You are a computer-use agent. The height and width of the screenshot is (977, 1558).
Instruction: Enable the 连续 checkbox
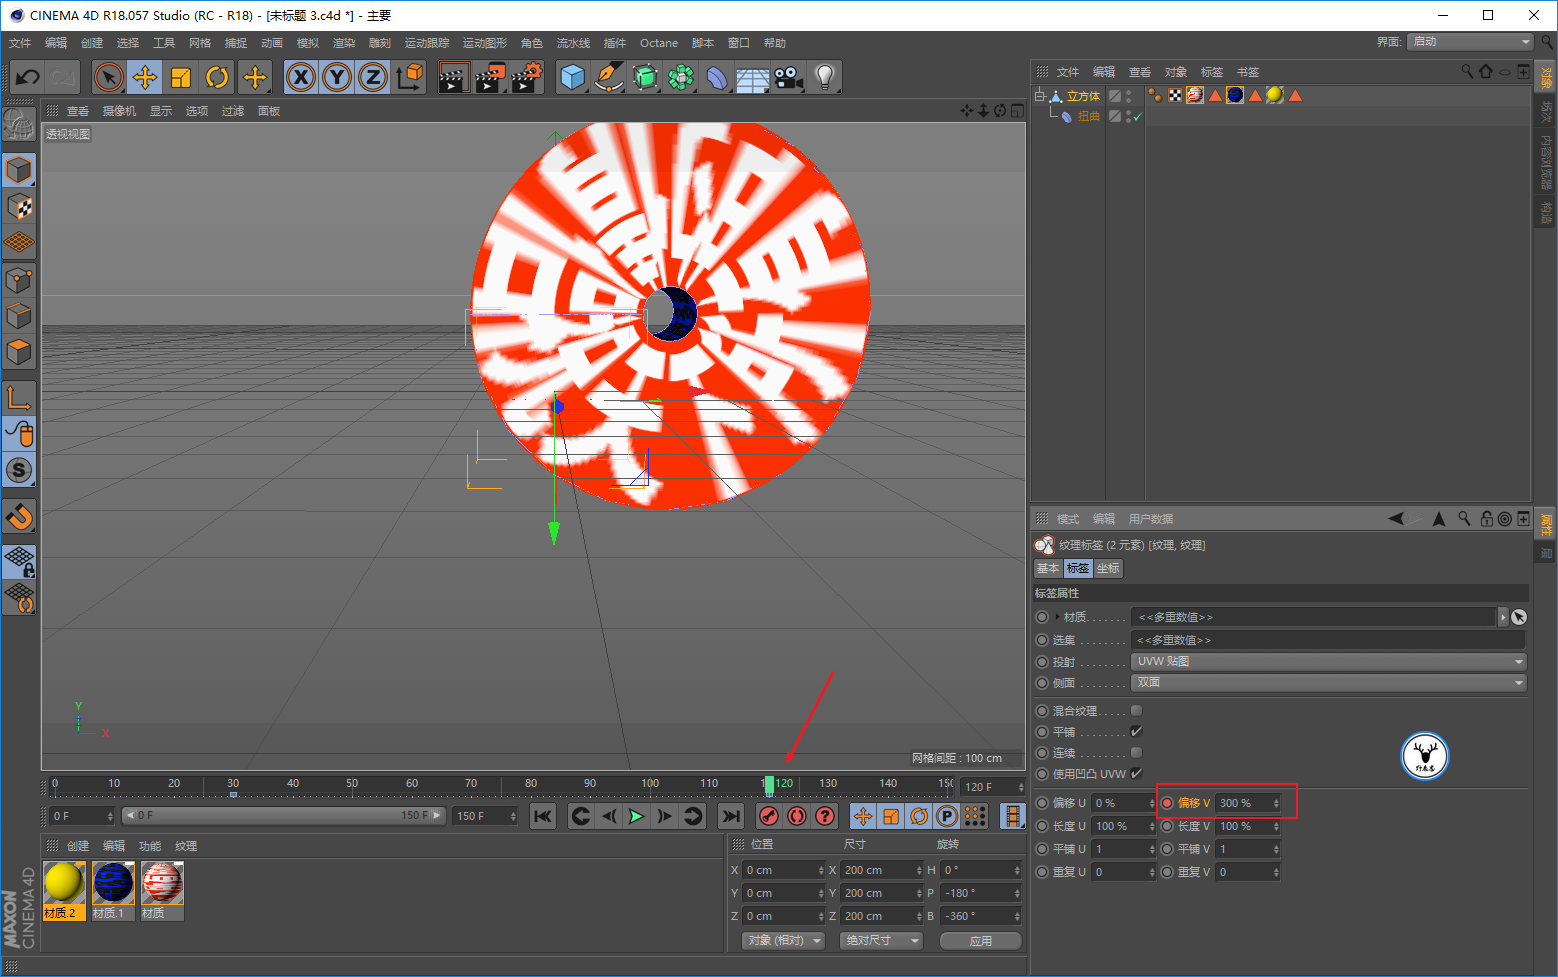[x=1136, y=753]
